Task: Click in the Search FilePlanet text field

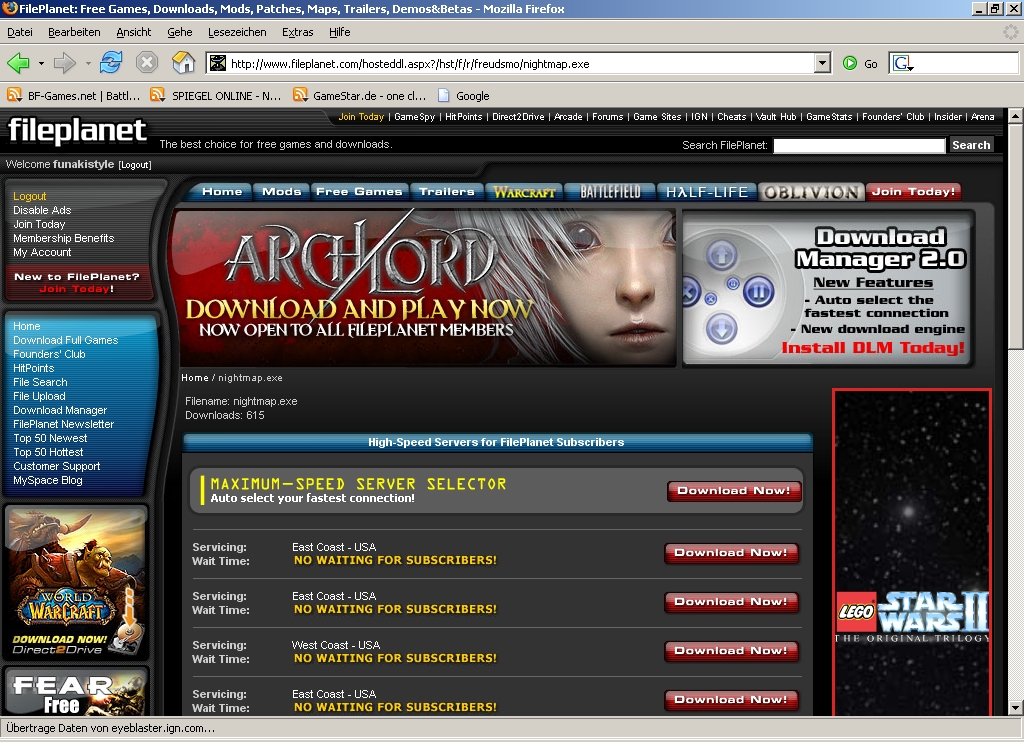Action: tap(858, 146)
